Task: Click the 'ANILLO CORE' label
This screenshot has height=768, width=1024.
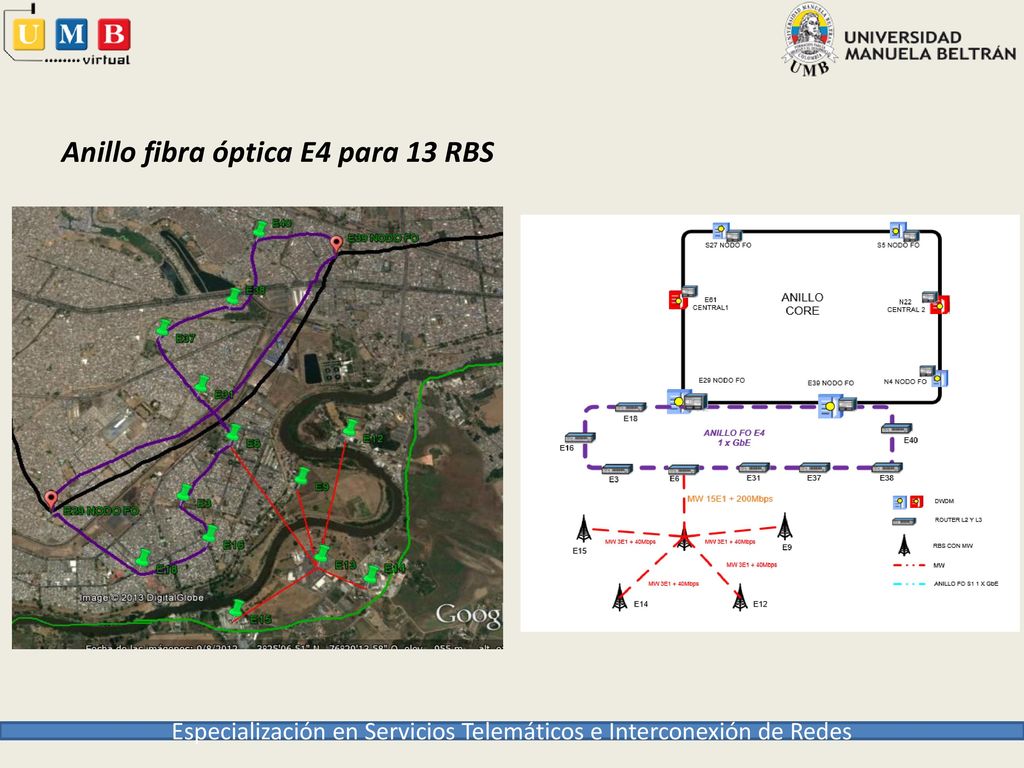Action: (x=802, y=304)
